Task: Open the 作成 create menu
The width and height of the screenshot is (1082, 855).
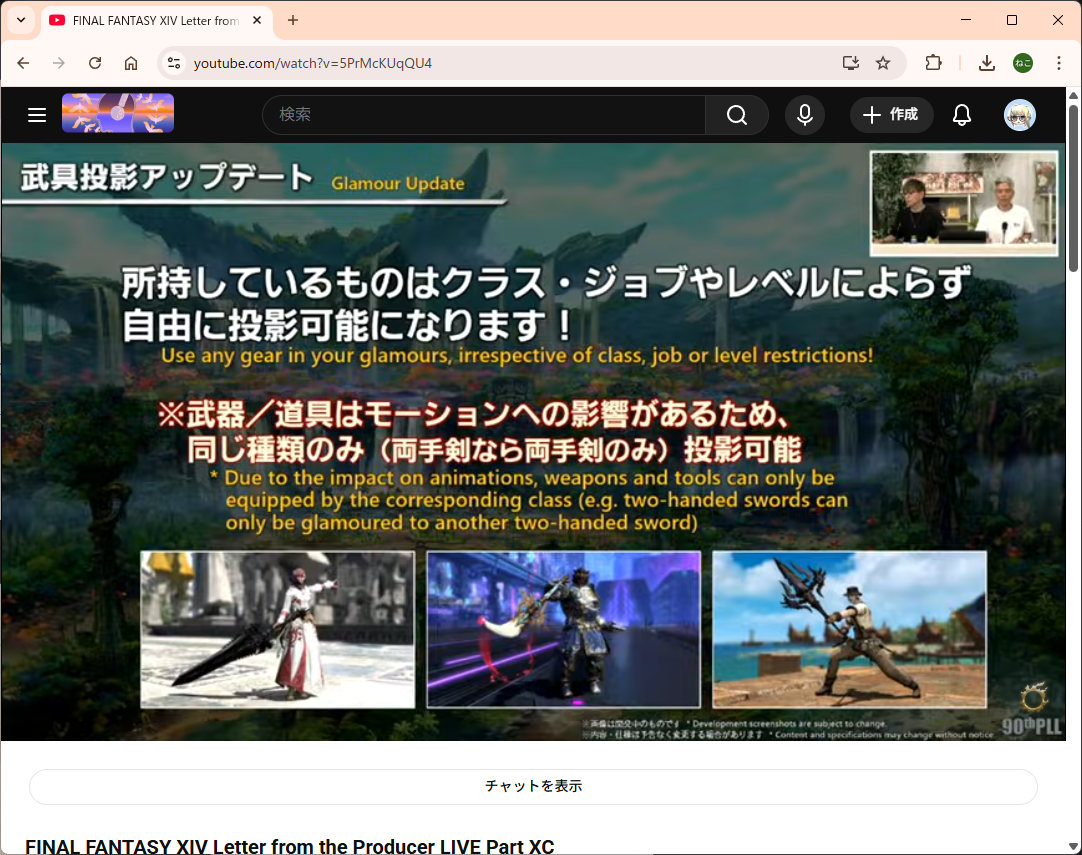Action: pyautogui.click(x=891, y=115)
